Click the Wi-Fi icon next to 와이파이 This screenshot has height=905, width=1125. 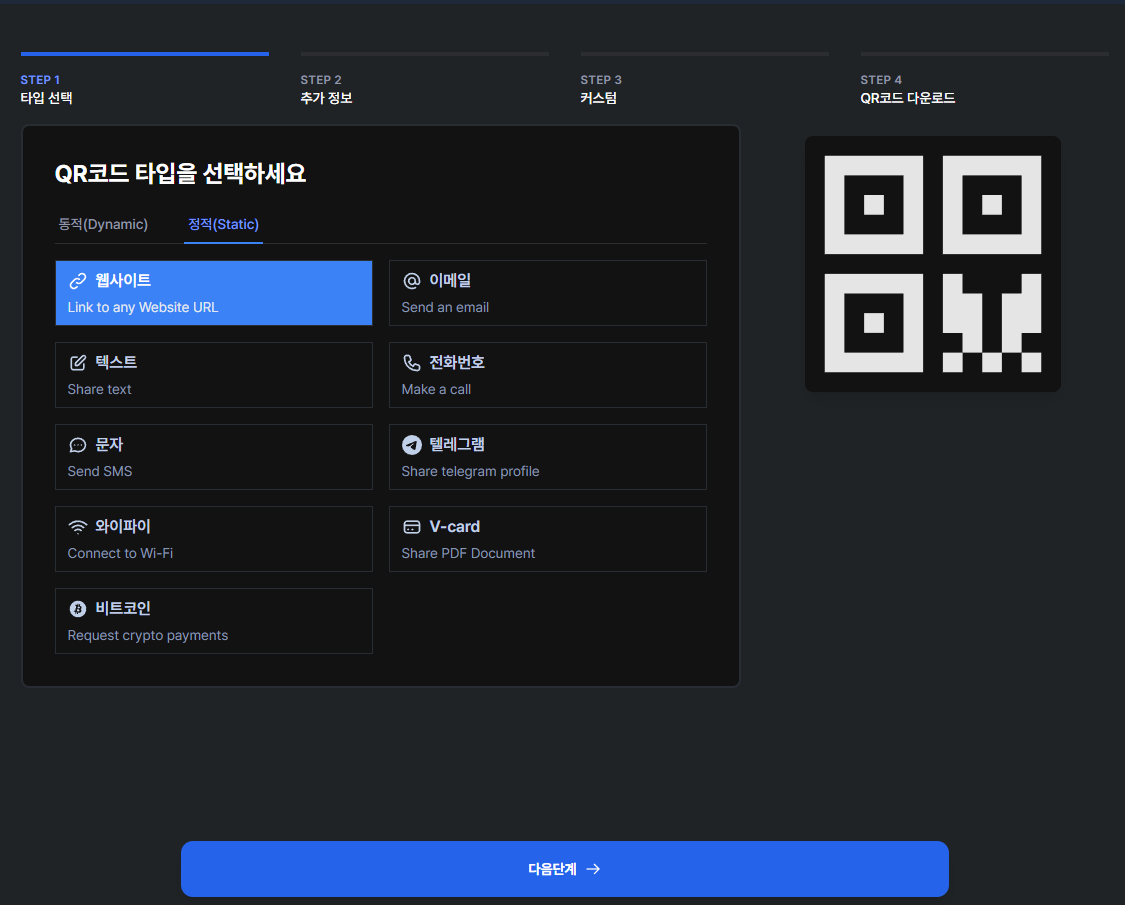77,527
